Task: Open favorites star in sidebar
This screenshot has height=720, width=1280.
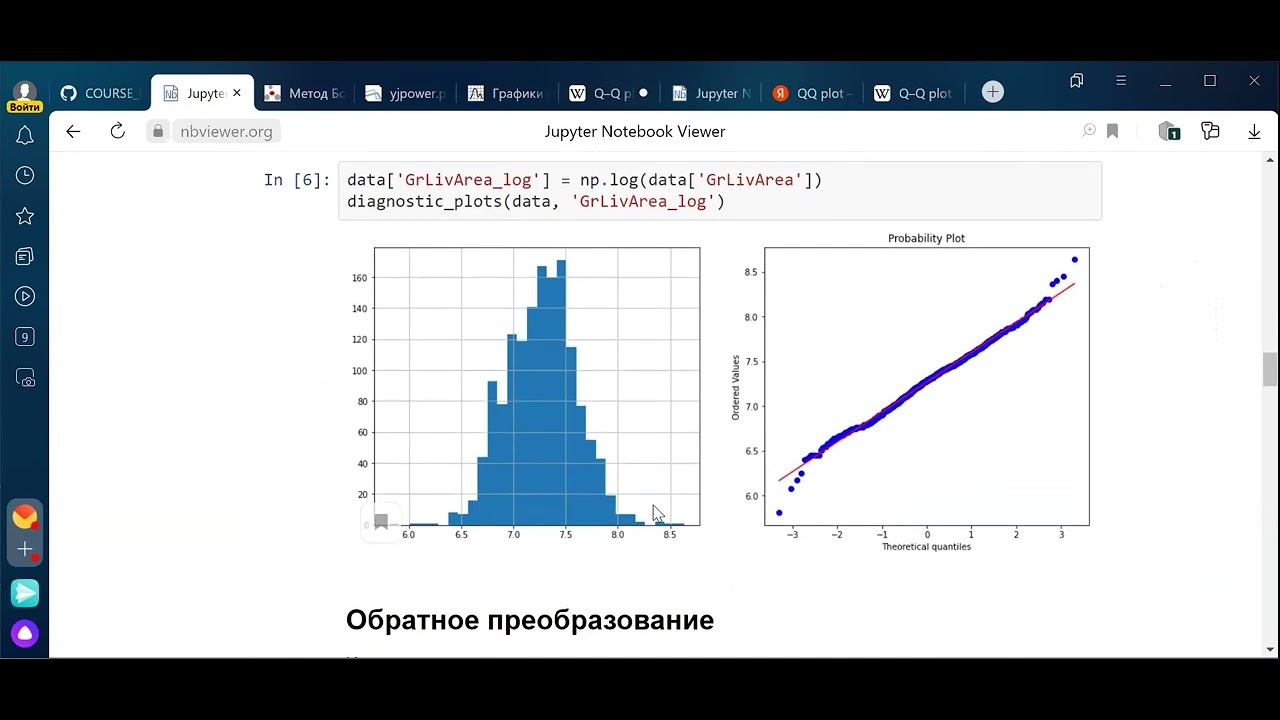Action: 25,216
